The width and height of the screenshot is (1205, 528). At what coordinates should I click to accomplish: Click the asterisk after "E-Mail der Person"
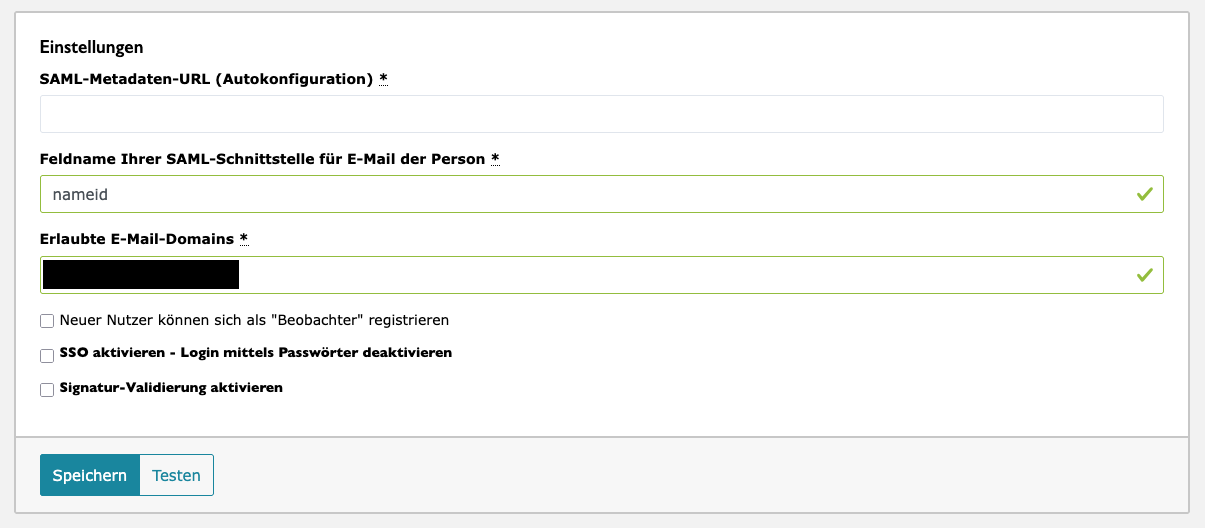pyautogui.click(x=495, y=159)
